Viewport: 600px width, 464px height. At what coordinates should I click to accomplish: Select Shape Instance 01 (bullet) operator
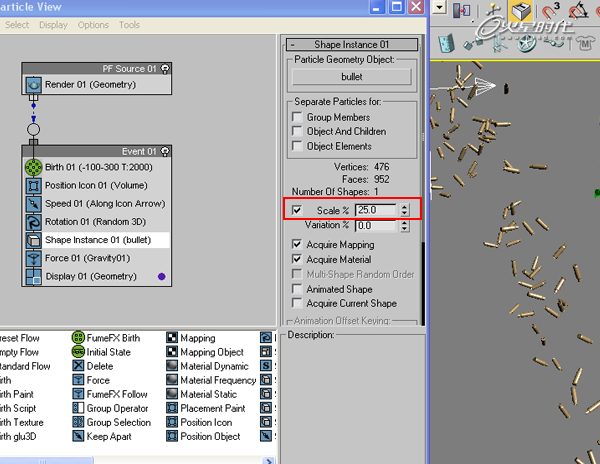(x=98, y=240)
